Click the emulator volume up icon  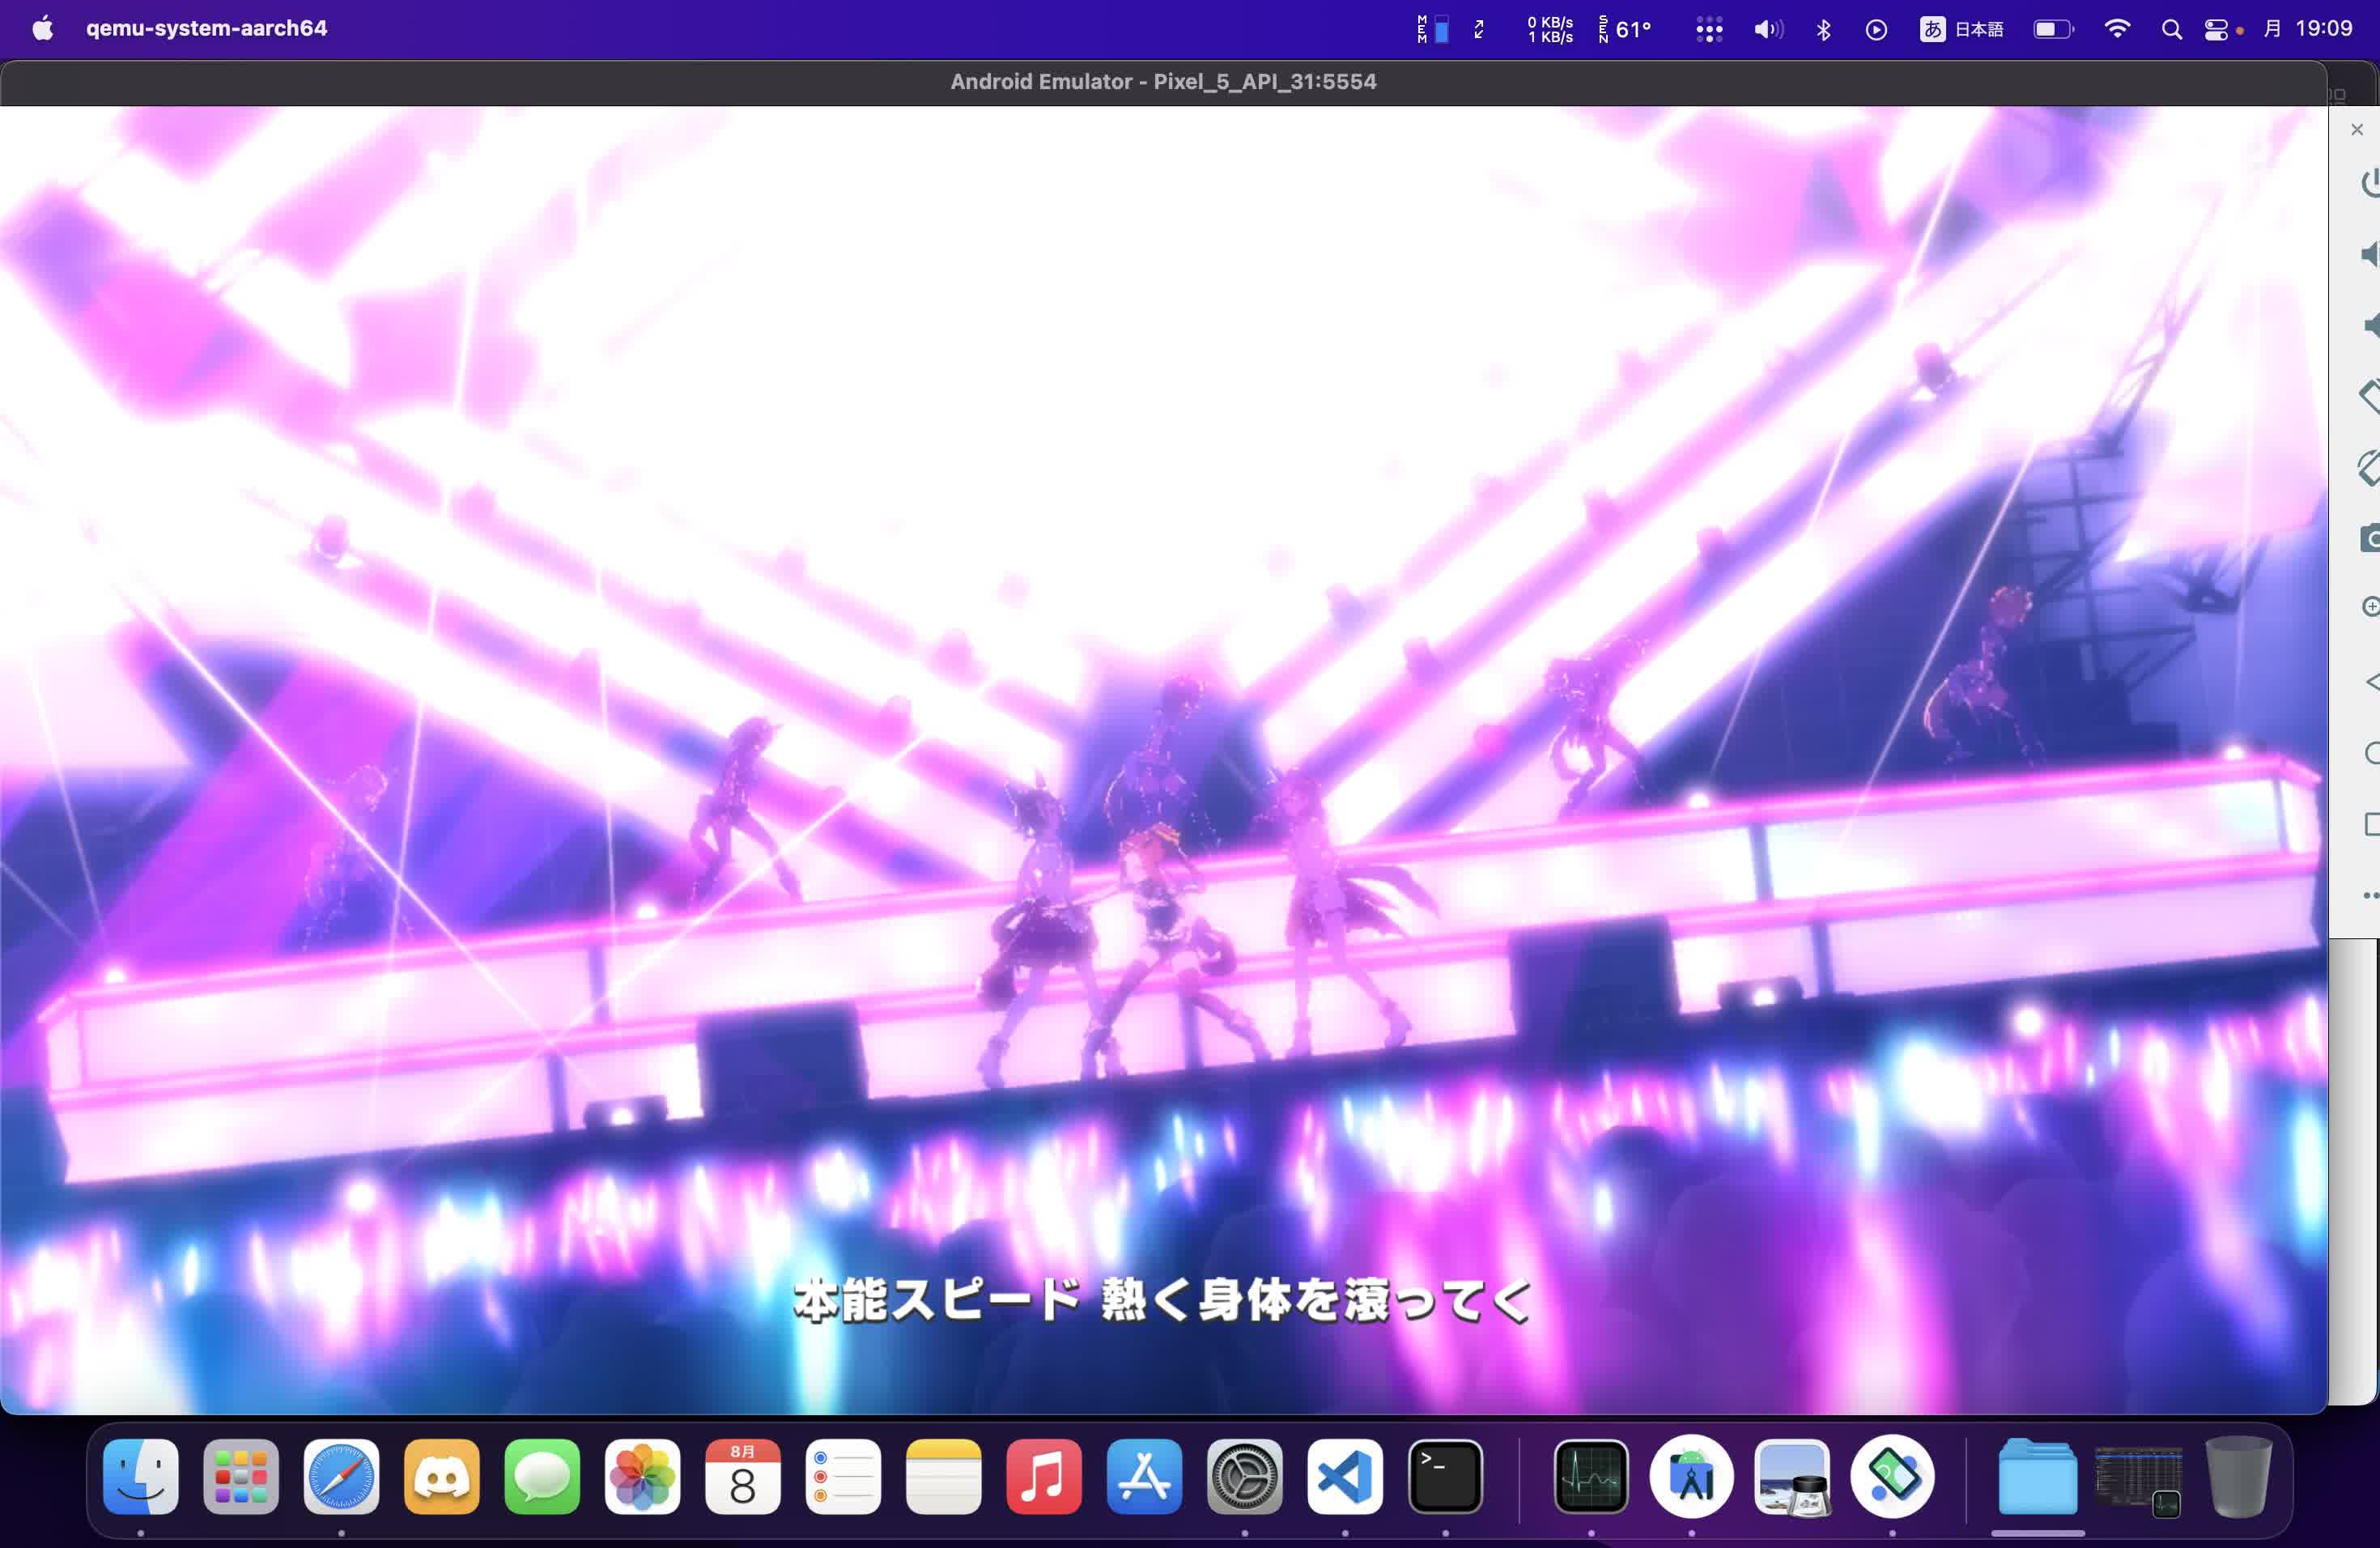2370,254
